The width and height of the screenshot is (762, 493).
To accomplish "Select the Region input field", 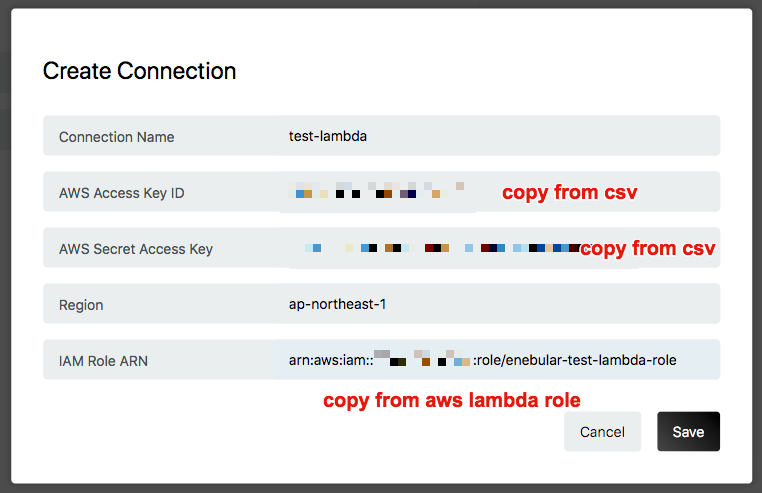I will (x=500, y=304).
